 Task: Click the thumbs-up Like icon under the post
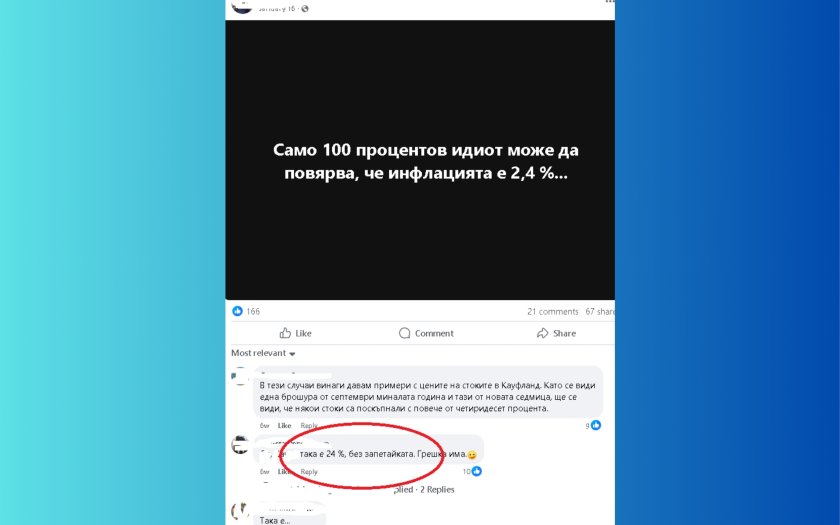point(285,333)
